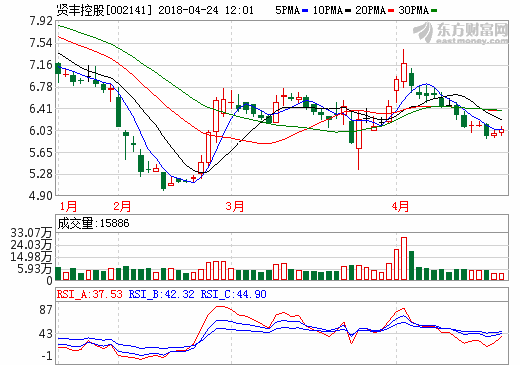Click the 成交量:15886 volume readout
Viewport: 520px width, 365px height.
pyautogui.click(x=93, y=223)
